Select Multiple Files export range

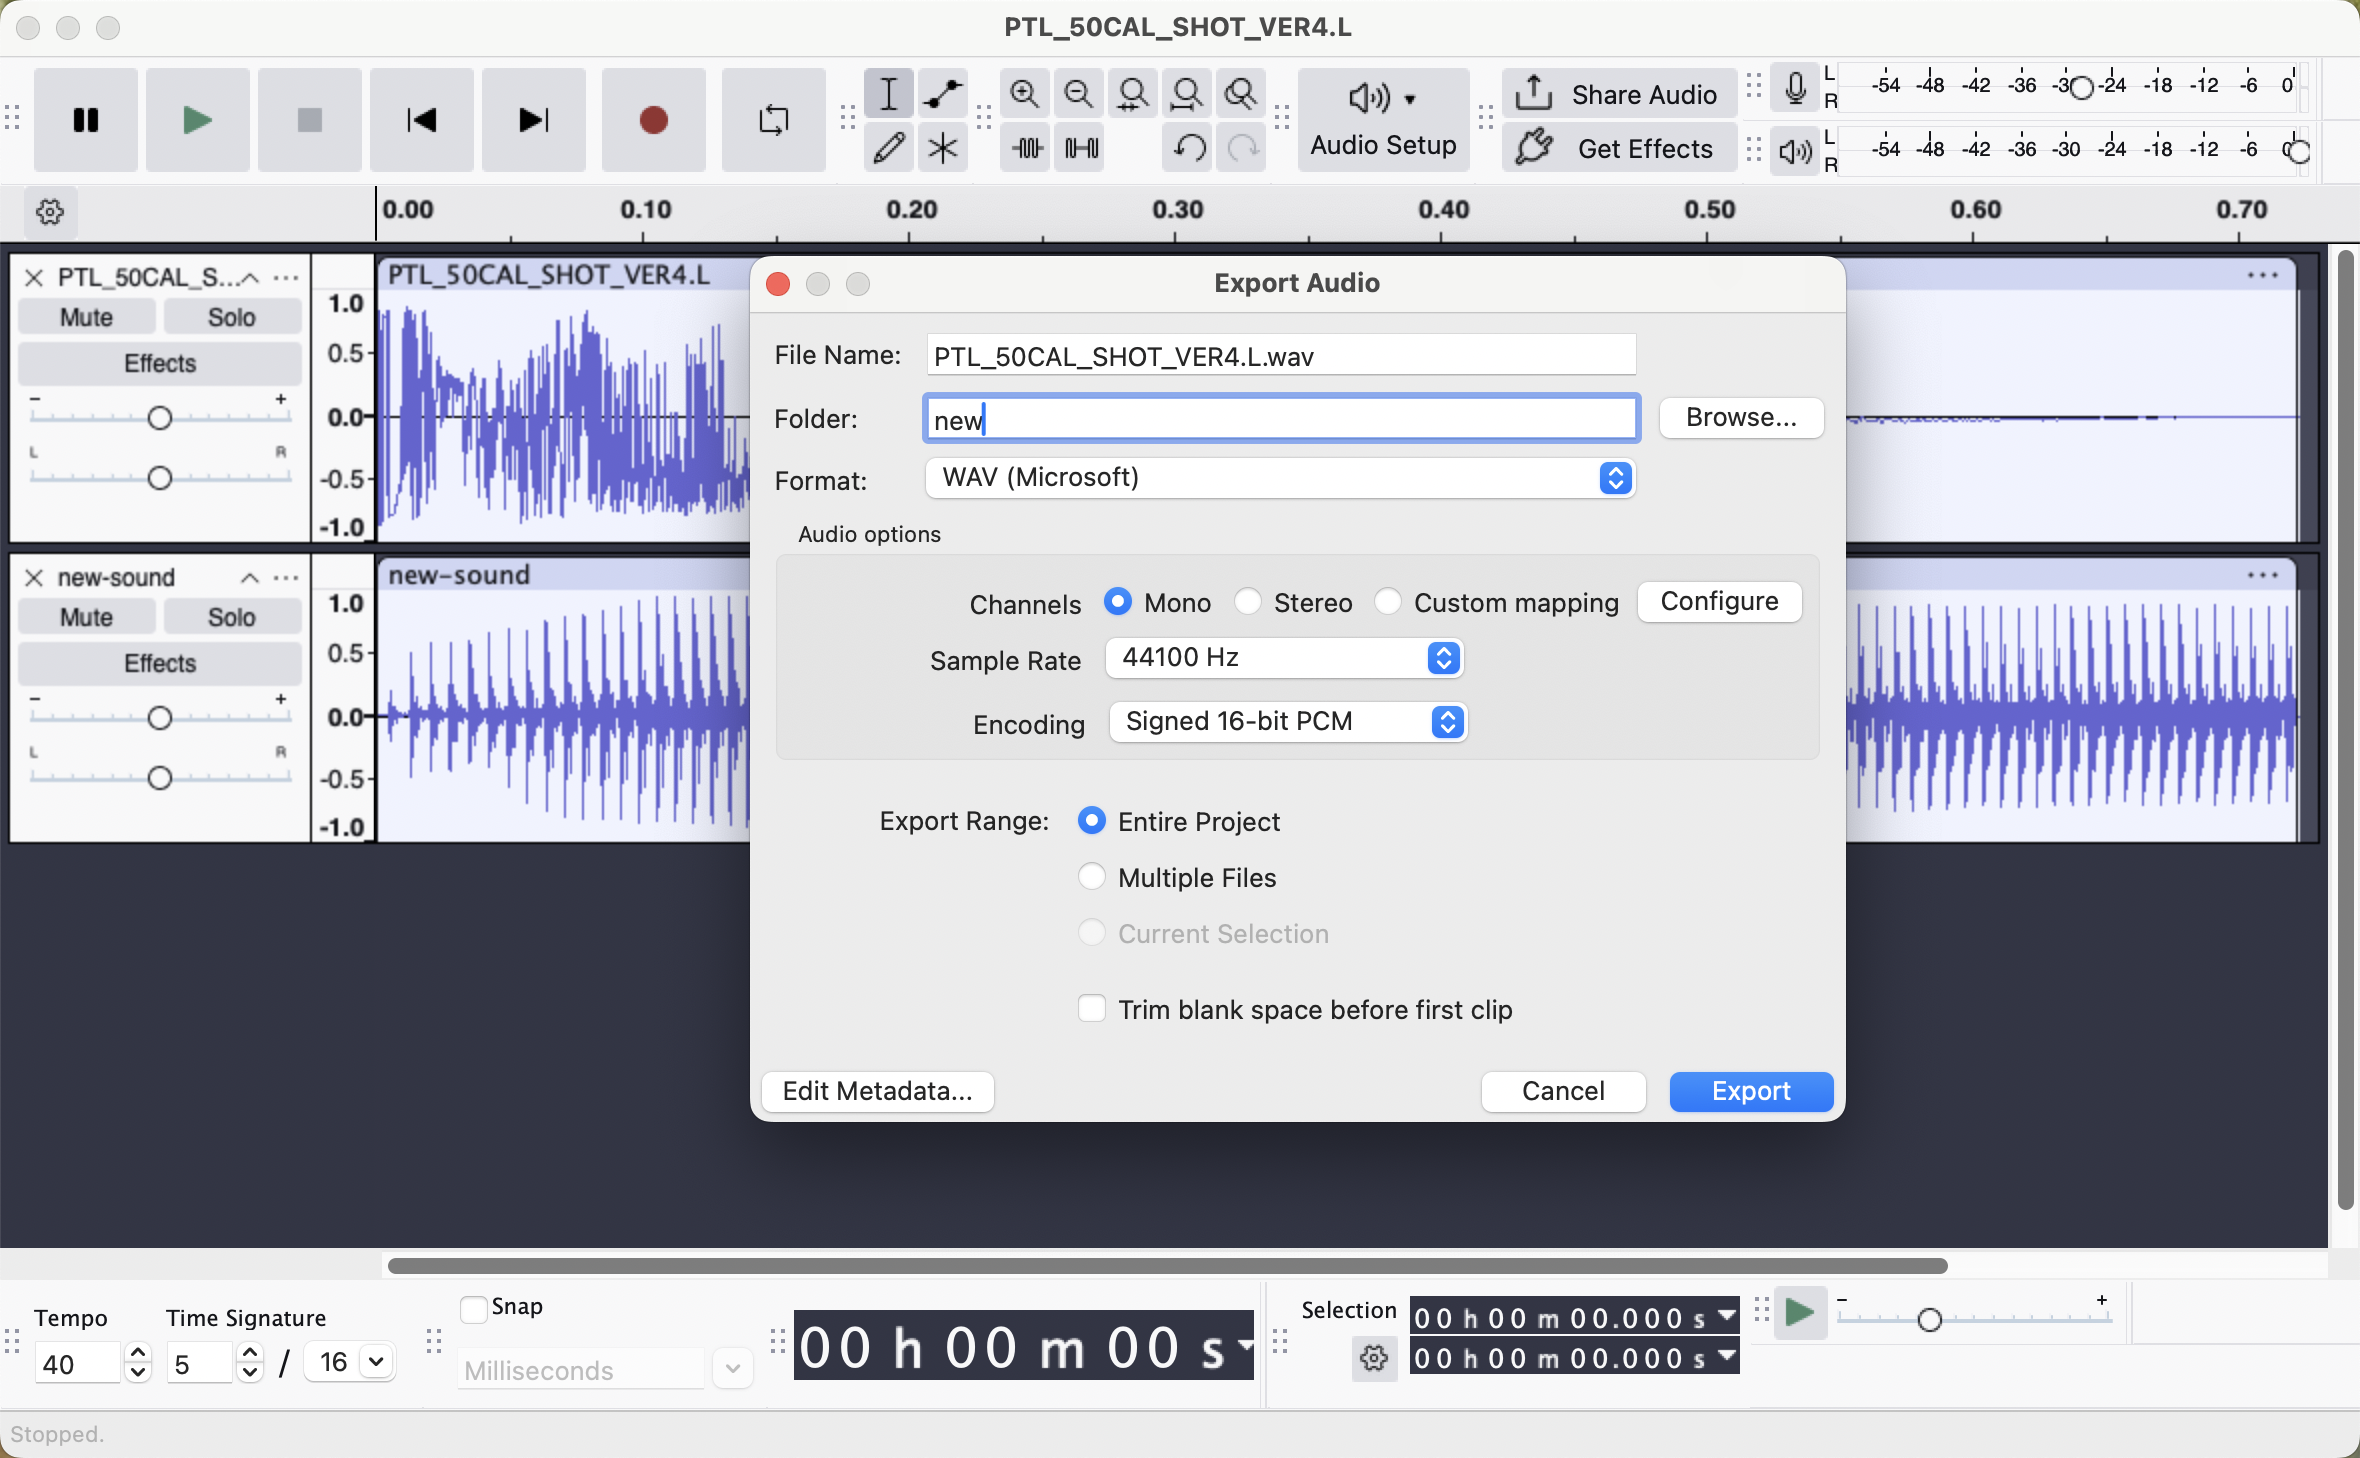click(1092, 877)
